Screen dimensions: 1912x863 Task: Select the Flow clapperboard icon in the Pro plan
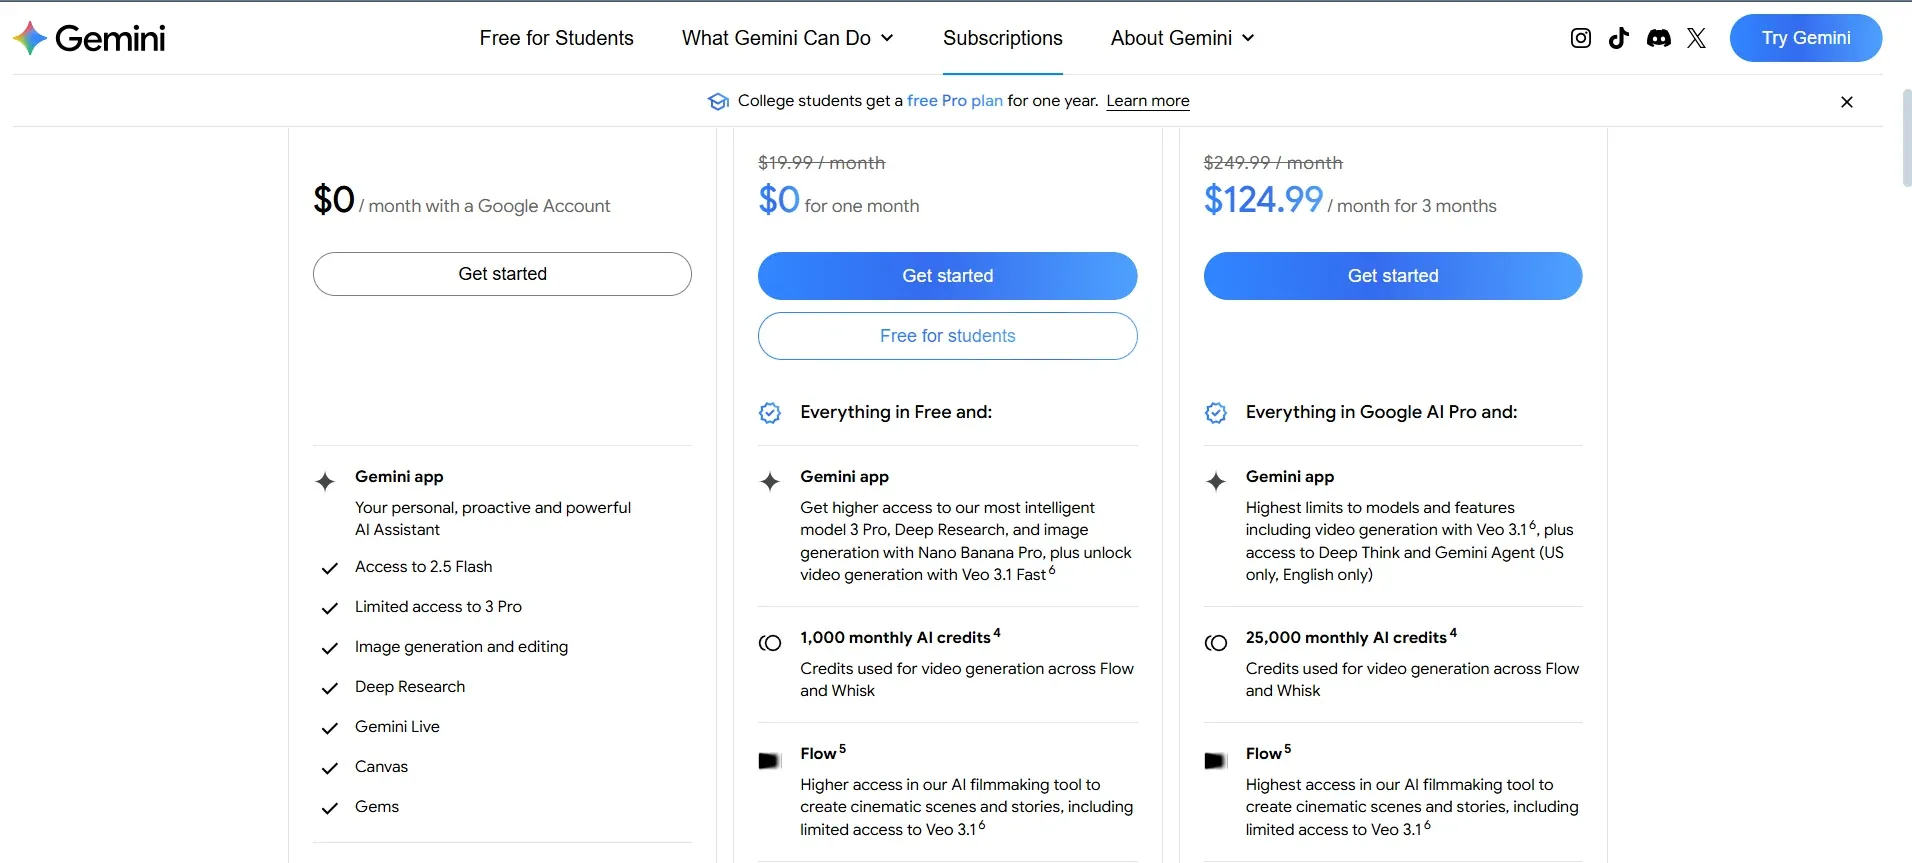pyautogui.click(x=768, y=760)
